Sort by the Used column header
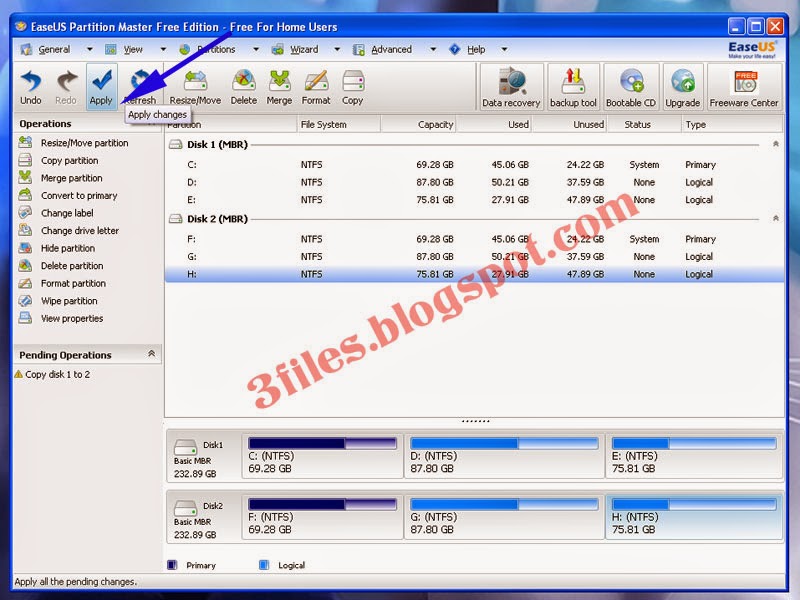The height and width of the screenshot is (600, 800). click(493, 124)
